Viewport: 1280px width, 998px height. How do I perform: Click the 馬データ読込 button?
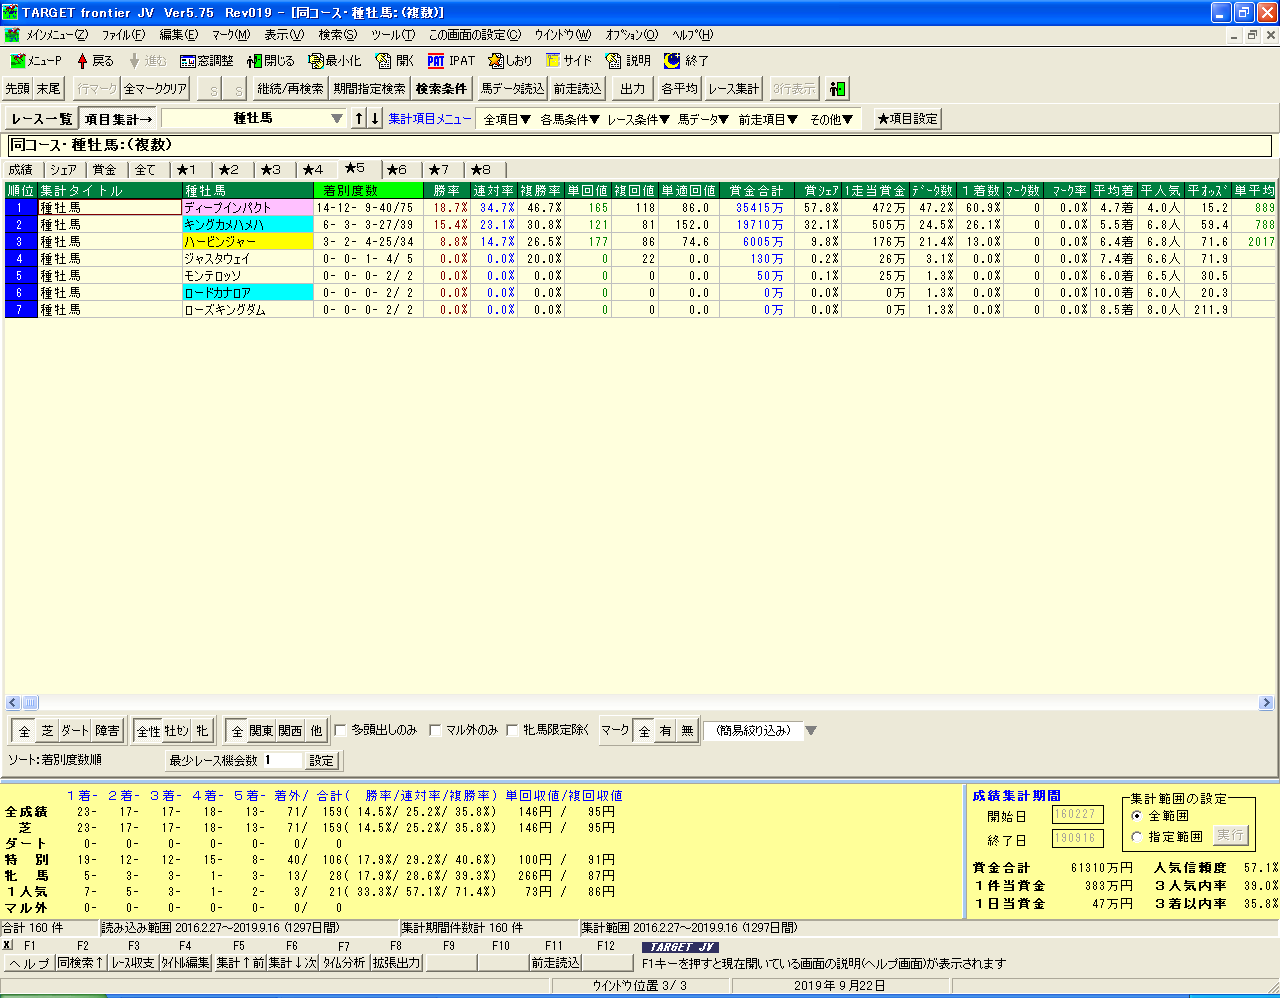pos(512,89)
